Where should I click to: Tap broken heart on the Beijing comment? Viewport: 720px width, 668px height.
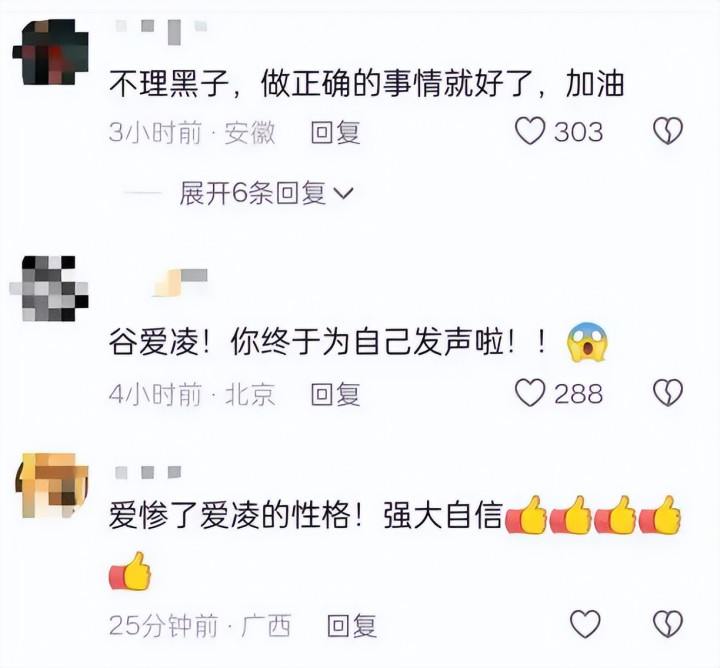tap(668, 393)
